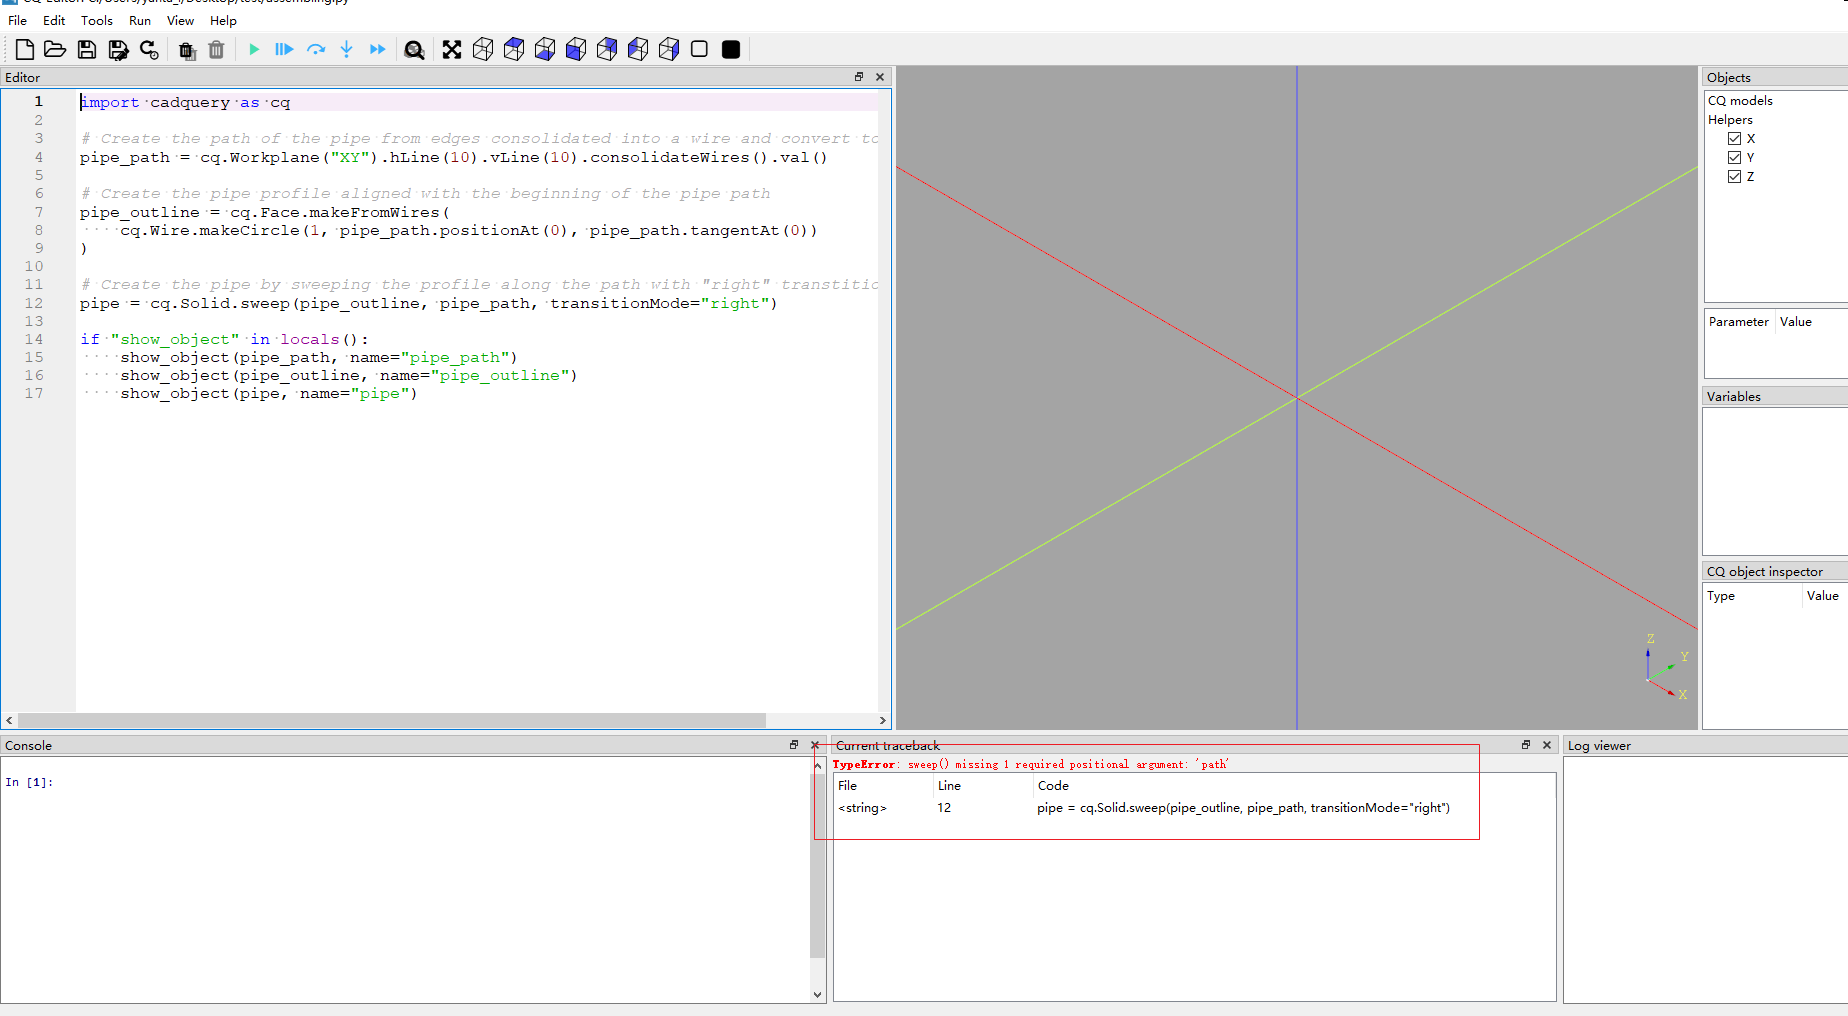
Task: Enable shaded display mode
Action: pos(731,49)
